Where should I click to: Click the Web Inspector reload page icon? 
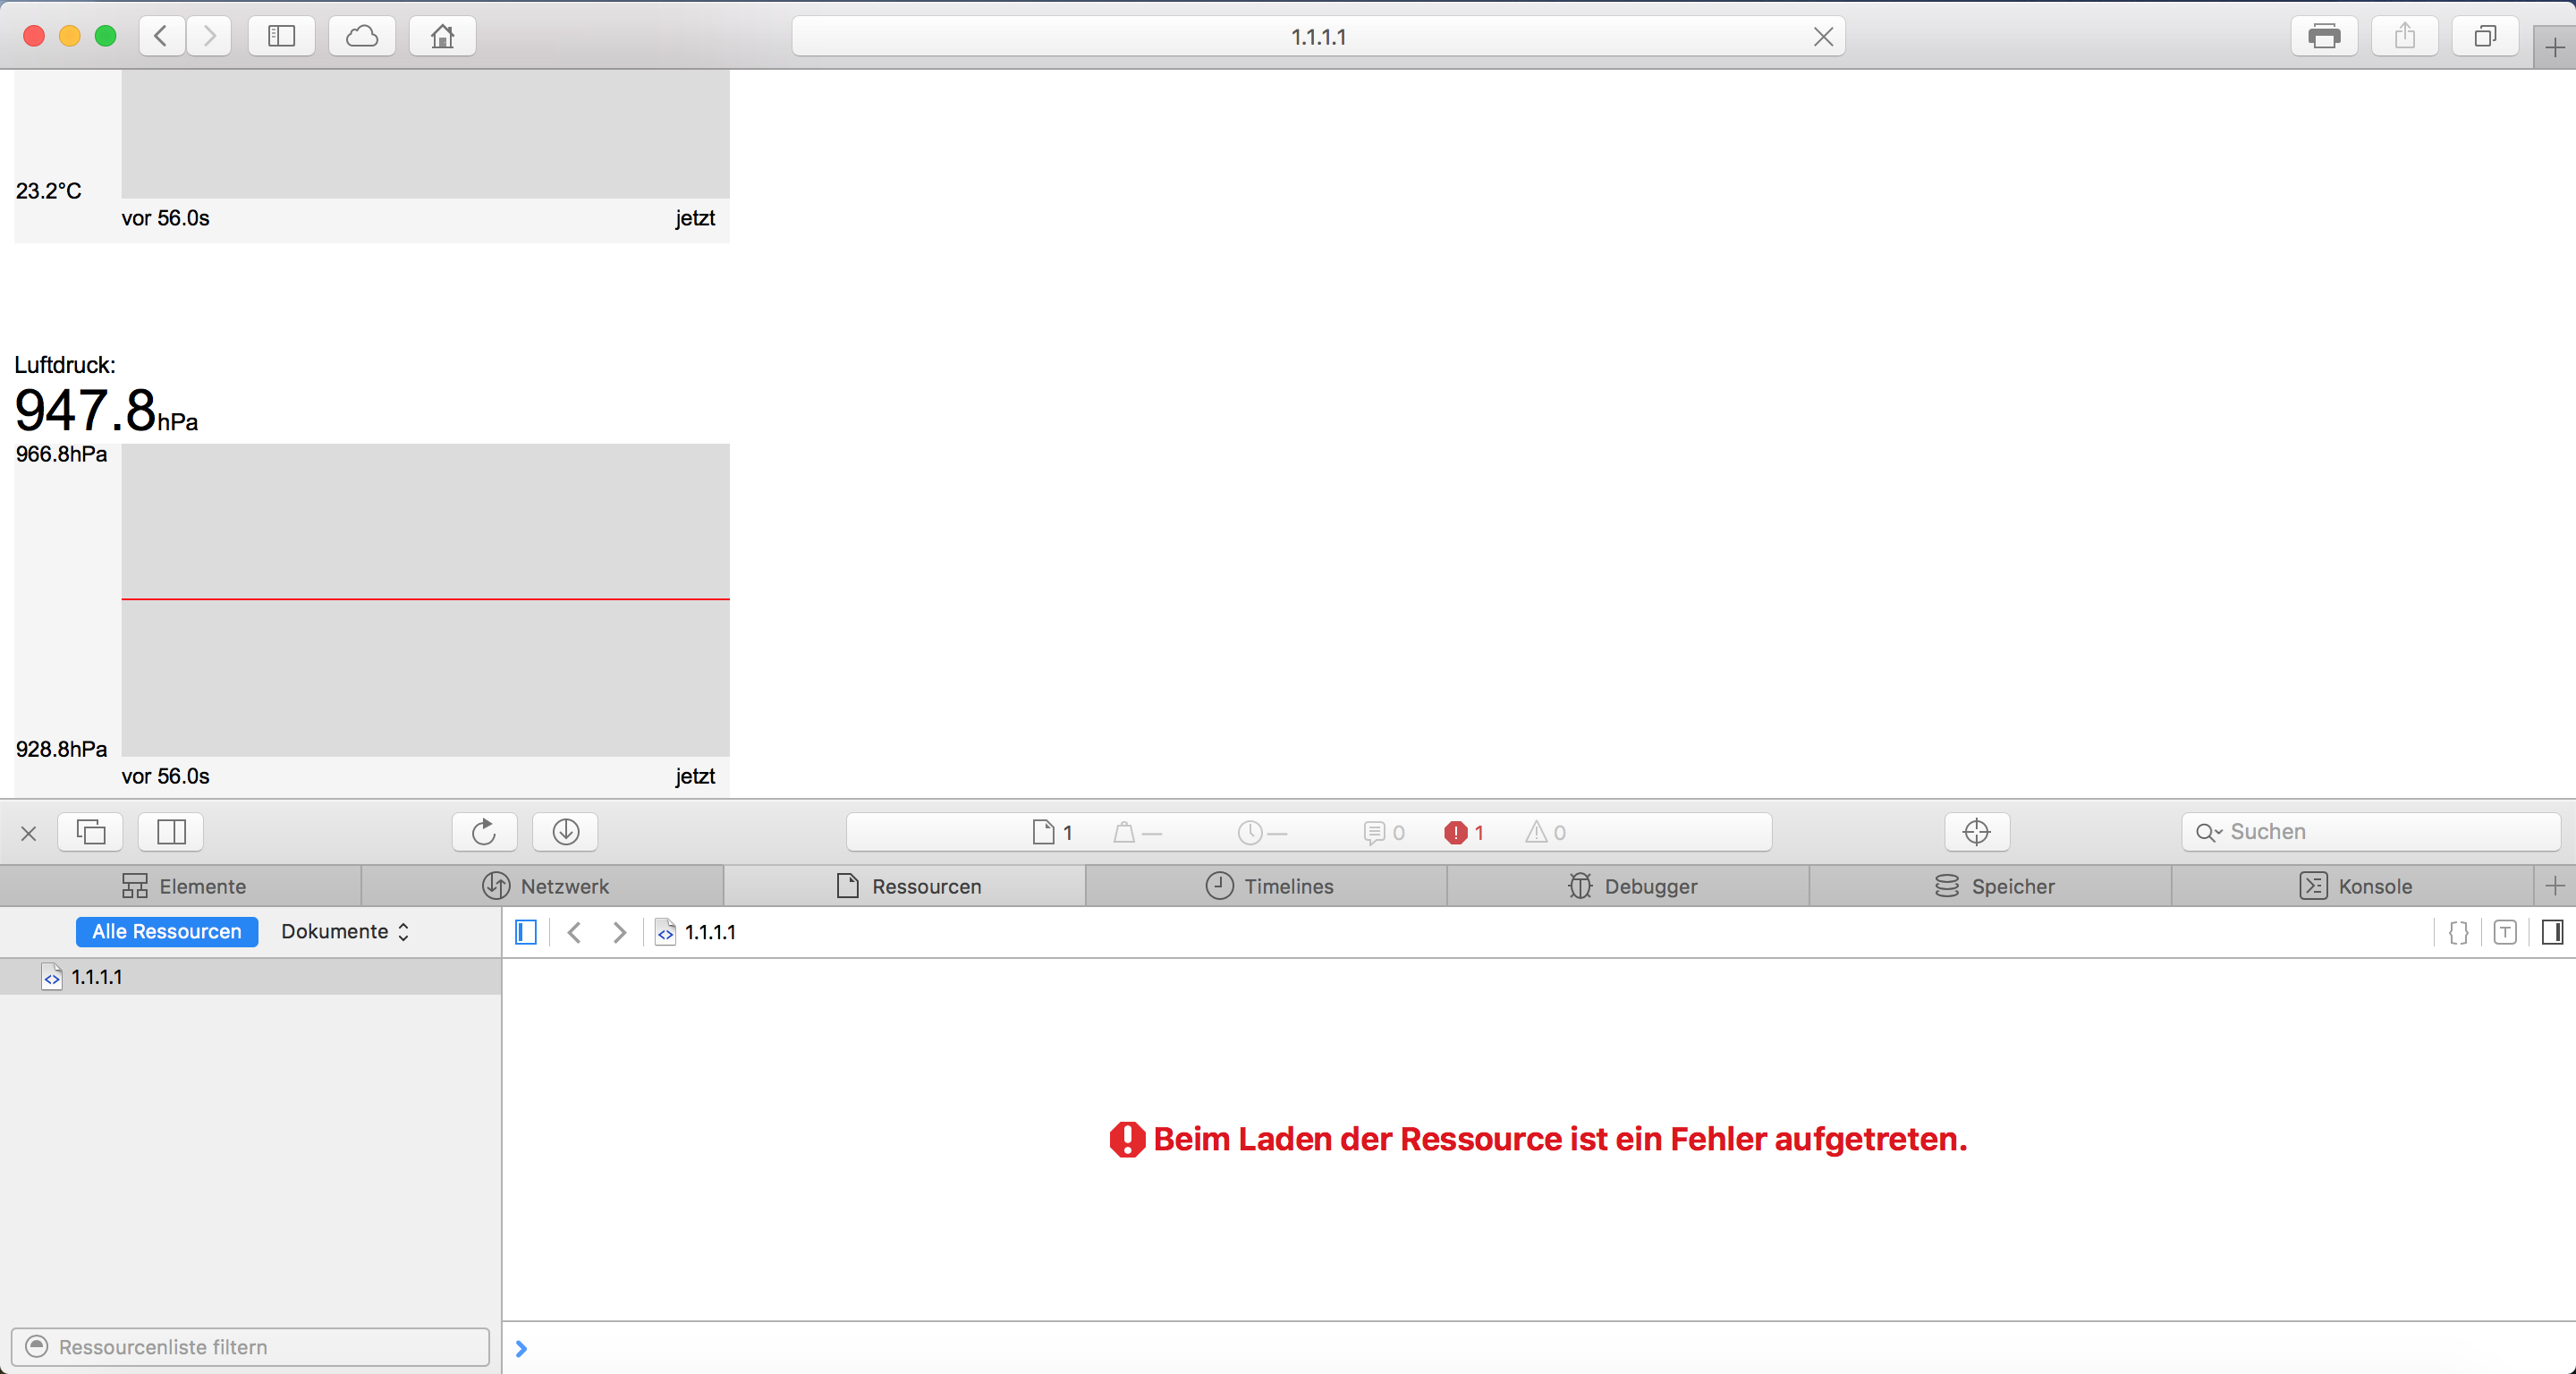click(x=484, y=832)
